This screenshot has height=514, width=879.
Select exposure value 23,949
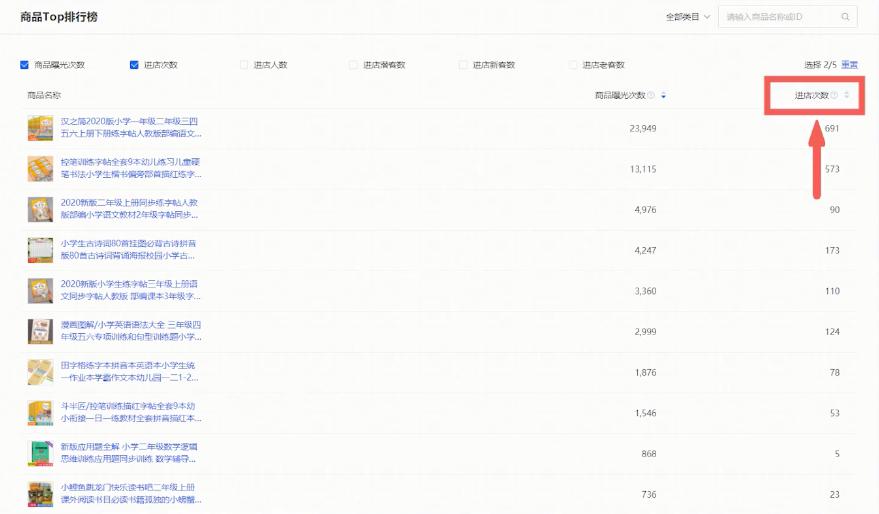point(642,128)
